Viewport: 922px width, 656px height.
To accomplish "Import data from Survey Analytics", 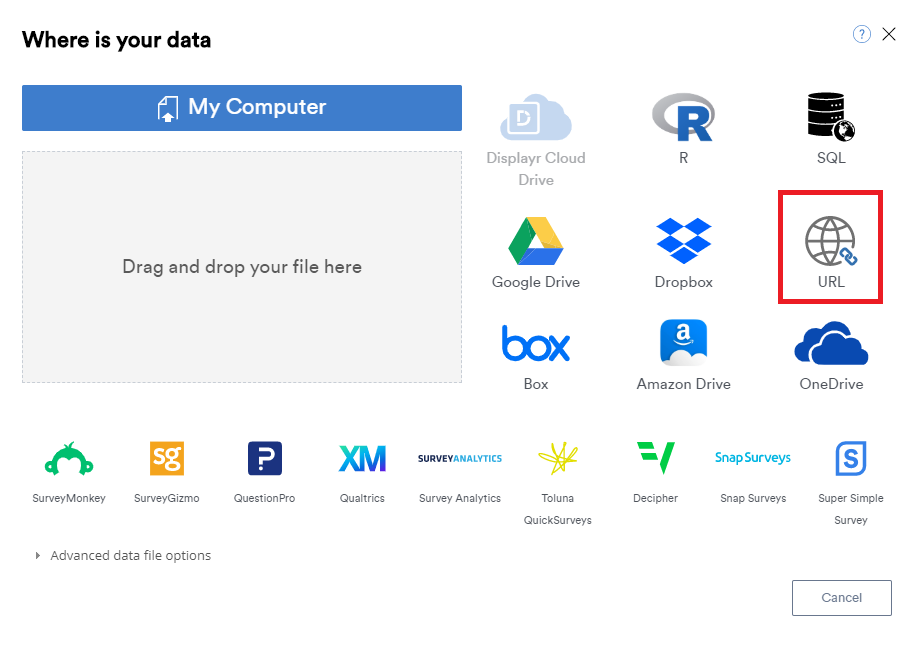I will pos(460,458).
